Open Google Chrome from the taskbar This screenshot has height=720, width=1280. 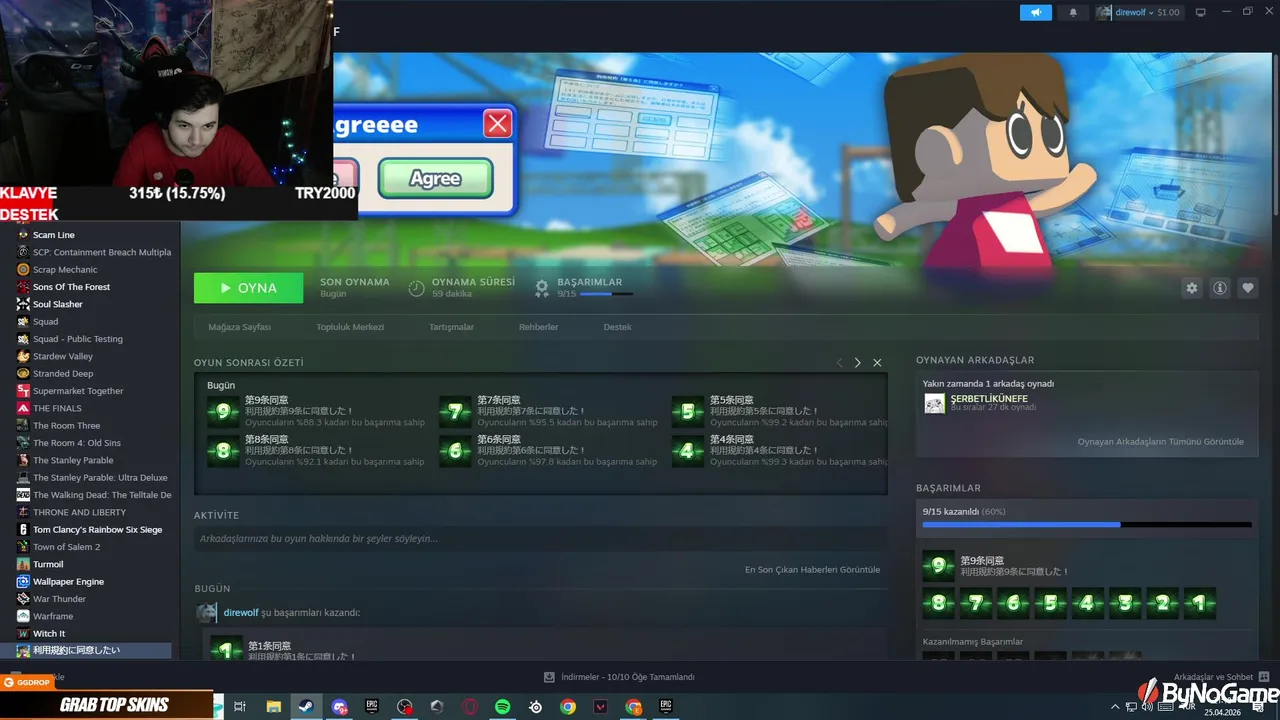point(568,707)
